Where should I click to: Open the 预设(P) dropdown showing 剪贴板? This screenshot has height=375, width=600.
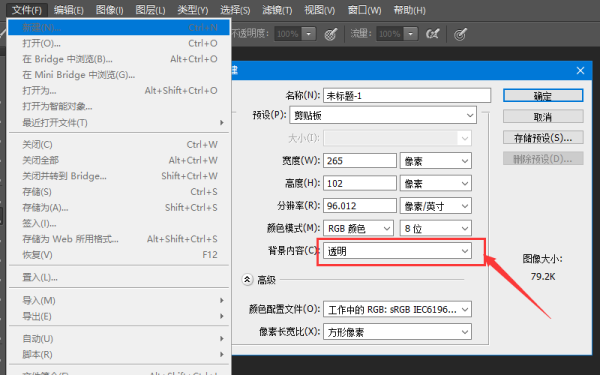point(383,115)
